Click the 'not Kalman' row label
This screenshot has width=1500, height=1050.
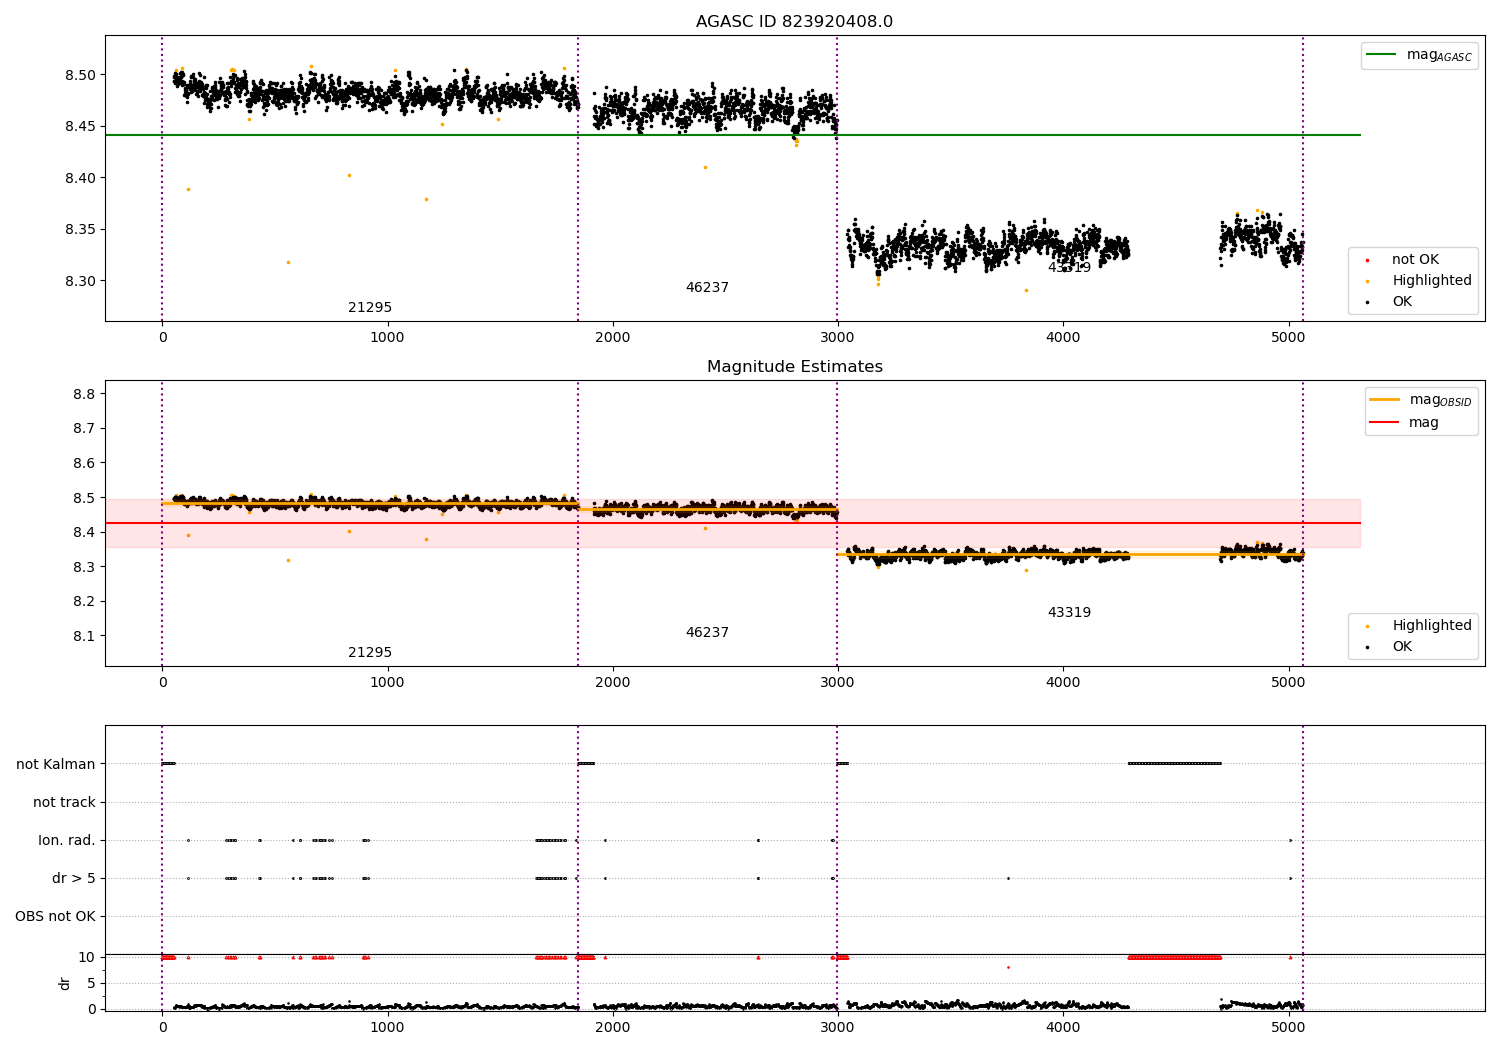[56, 765]
